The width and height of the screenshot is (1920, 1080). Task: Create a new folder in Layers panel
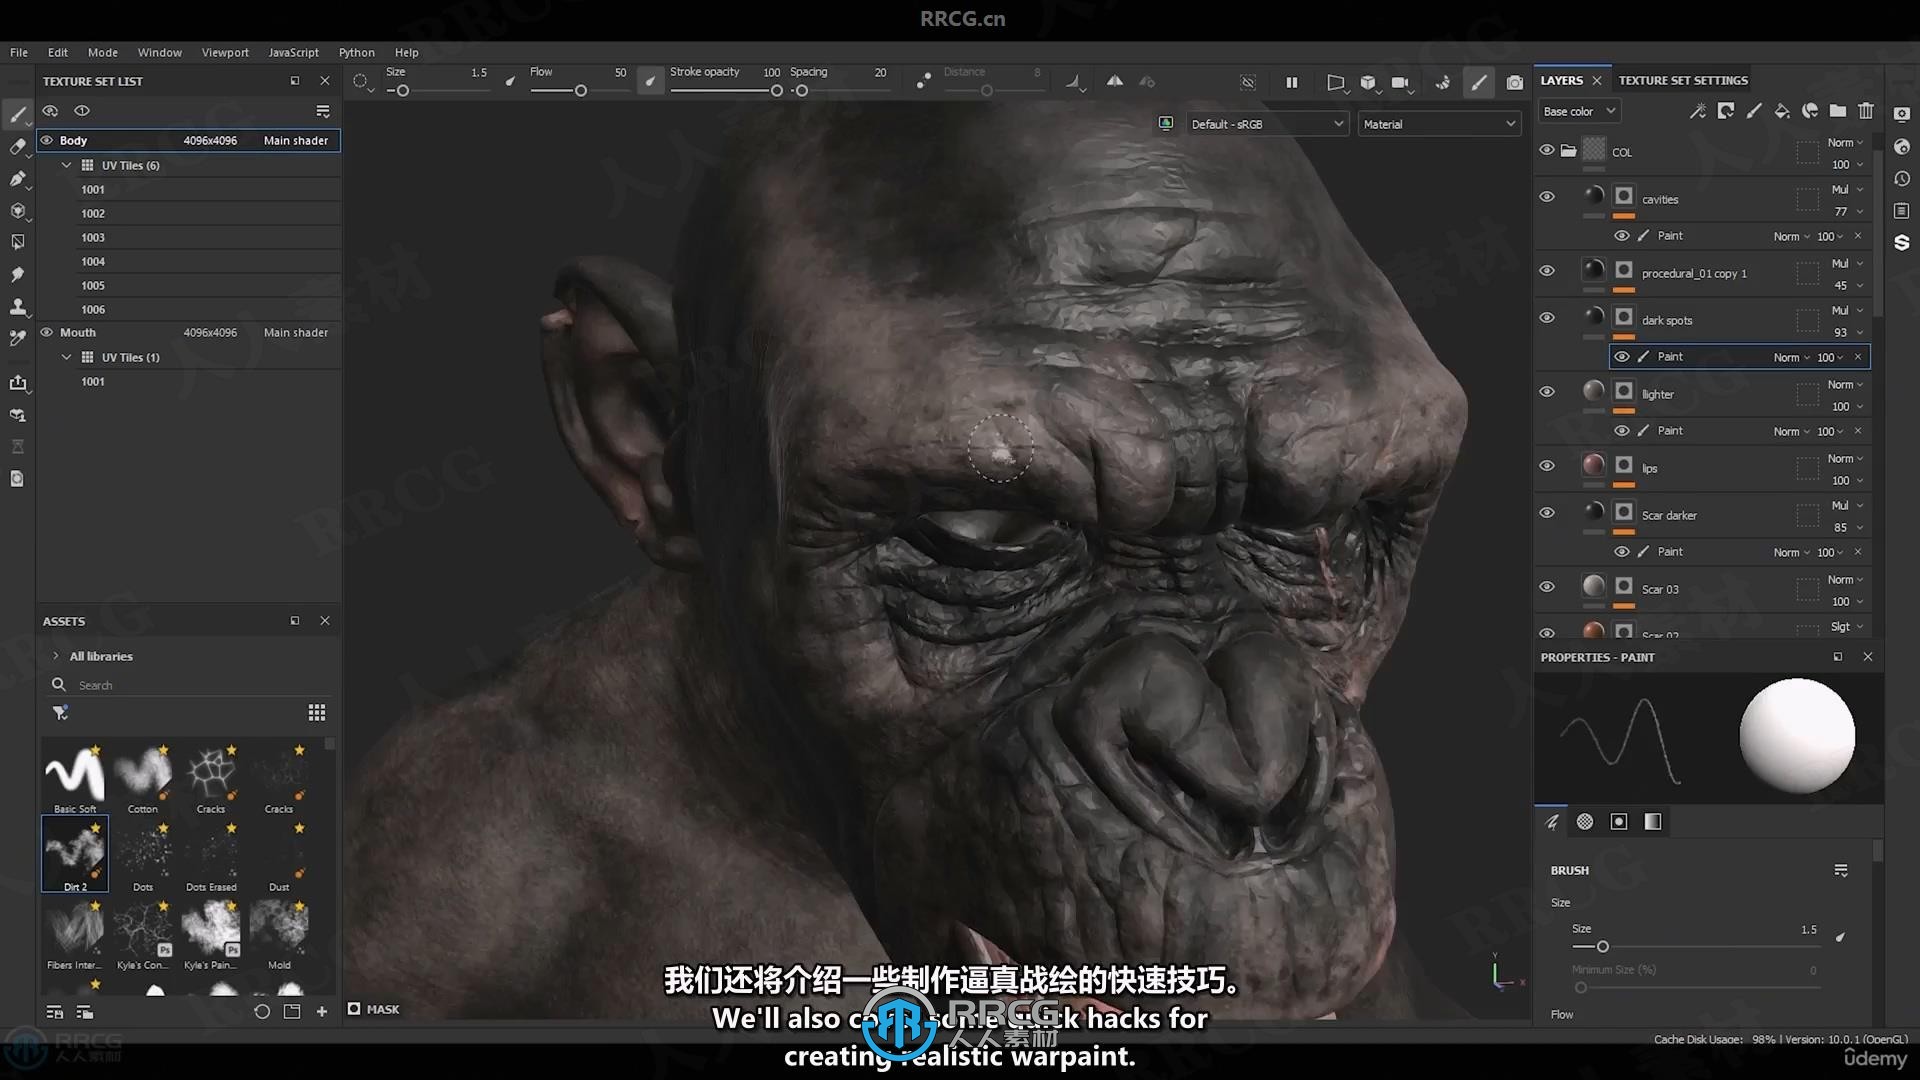click(1838, 111)
